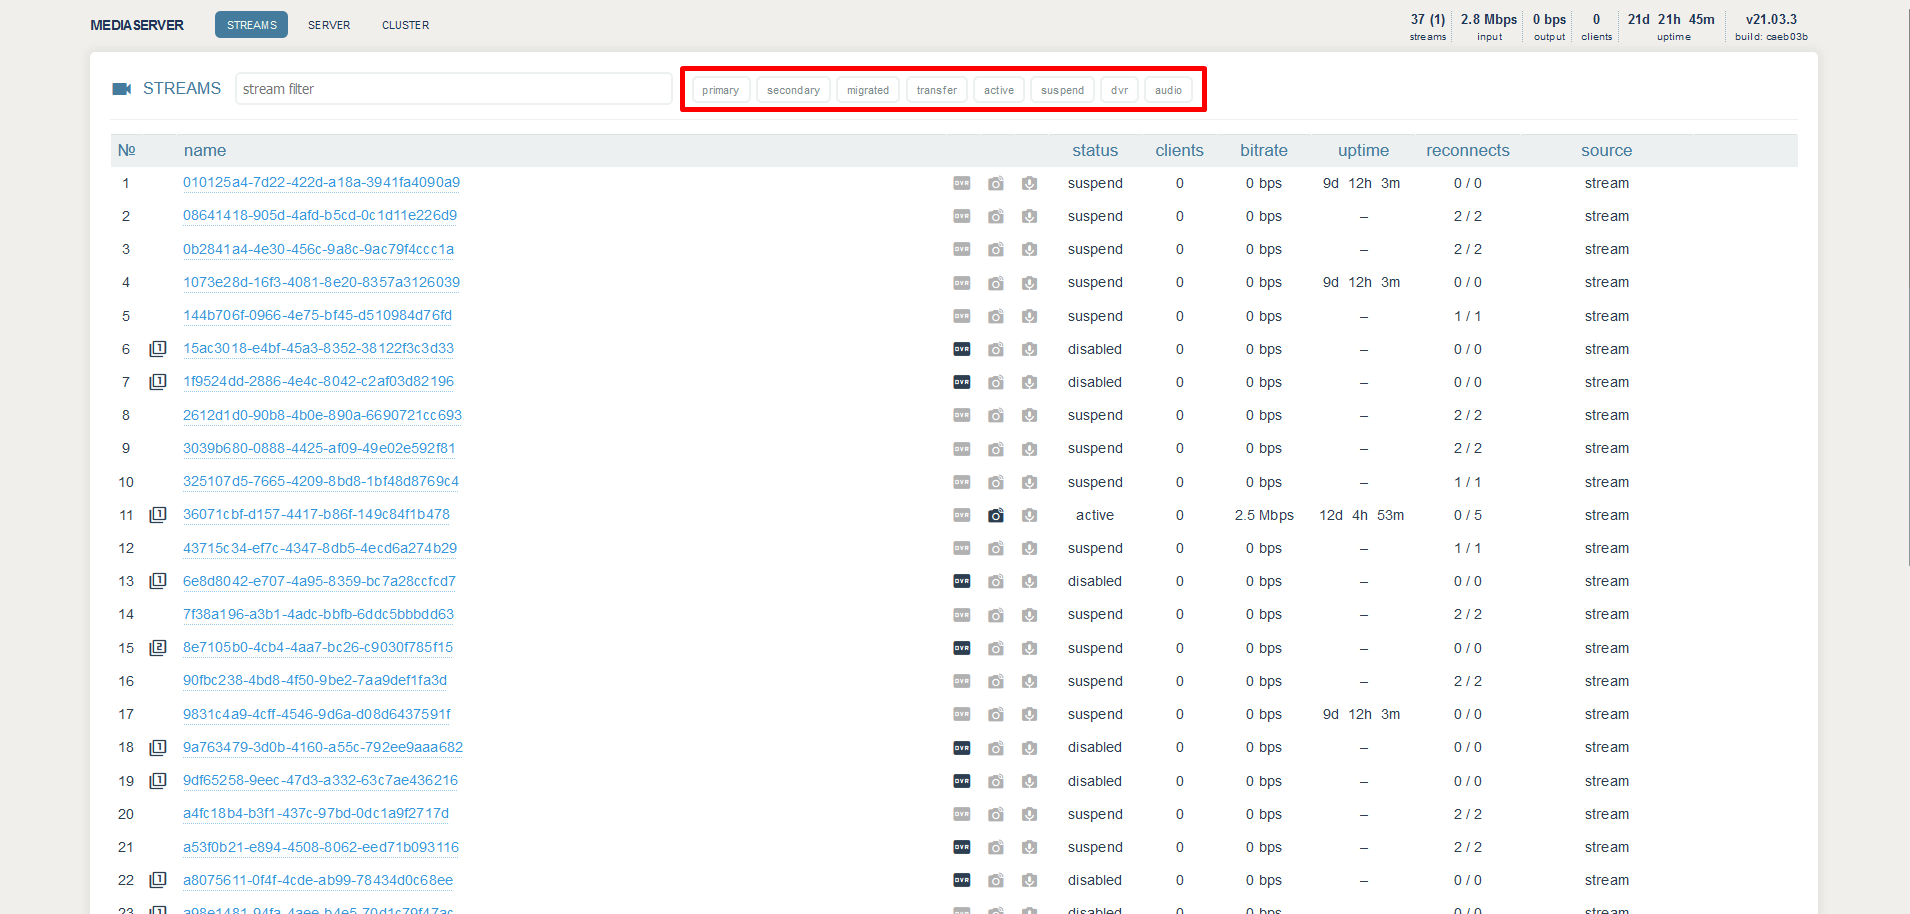Screen dimensions: 1910x914
Task: Enable the dvr filter tag
Action: (1119, 90)
